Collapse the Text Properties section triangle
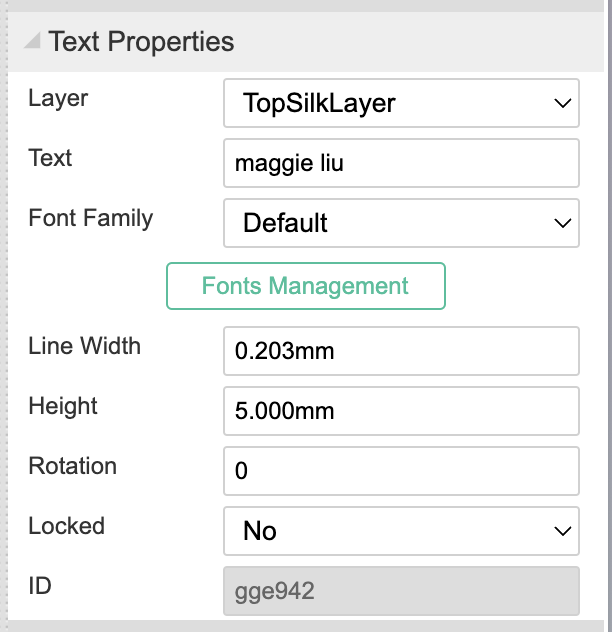This screenshot has width=612, height=632. [32, 41]
